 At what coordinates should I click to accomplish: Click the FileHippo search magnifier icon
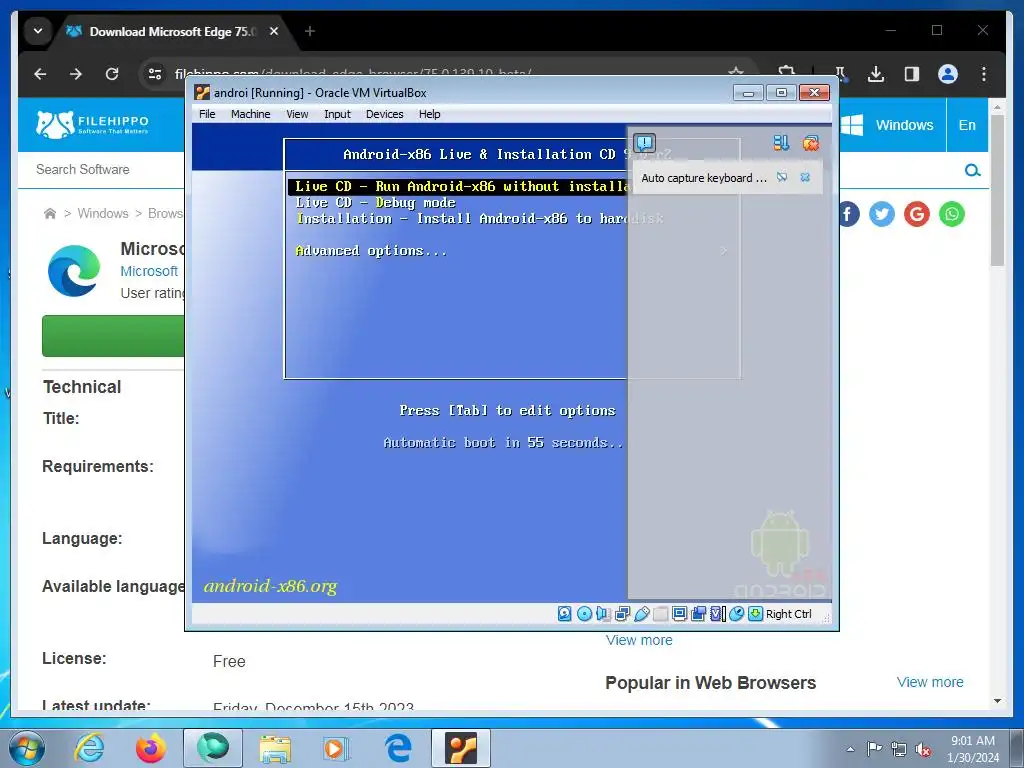(x=972, y=170)
